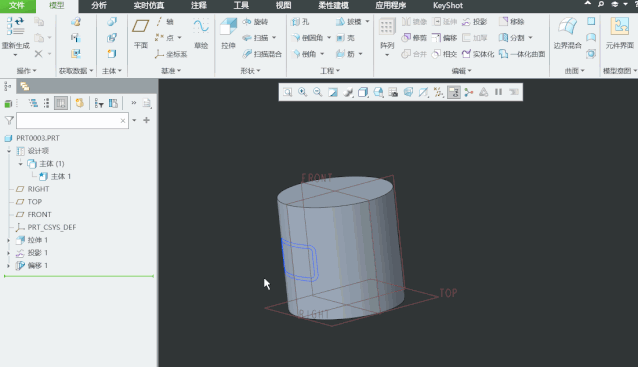Click the 一体化曲面 (Unify Surface) tool
The width and height of the screenshot is (638, 367).
coord(522,54)
